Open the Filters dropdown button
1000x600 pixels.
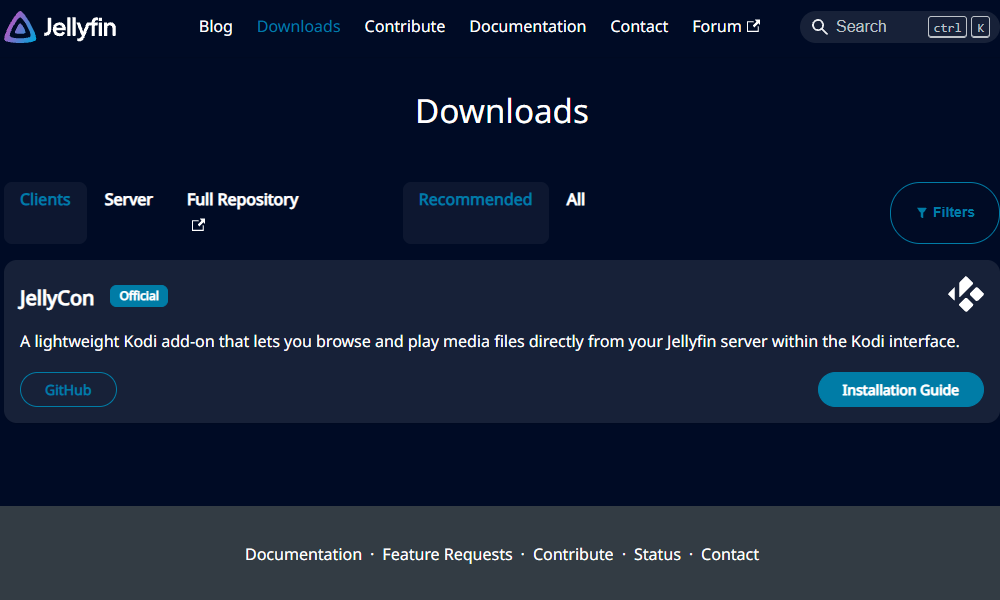[x=945, y=213]
